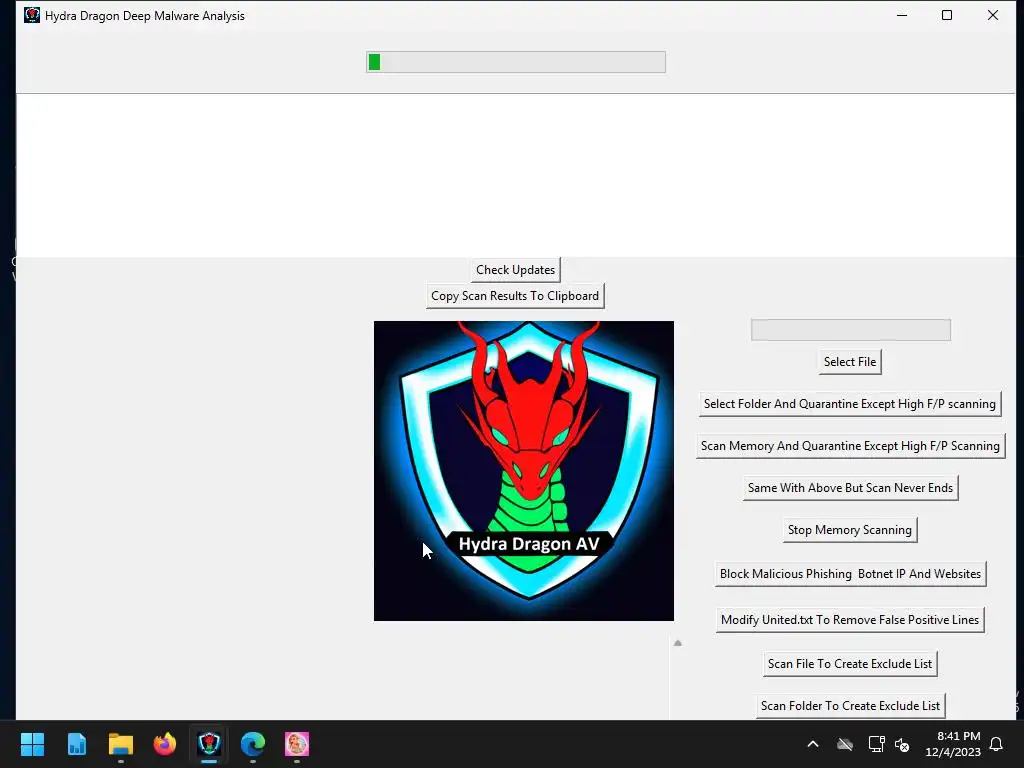
Task: Scan Folder To Create Exclude List
Action: (x=850, y=706)
